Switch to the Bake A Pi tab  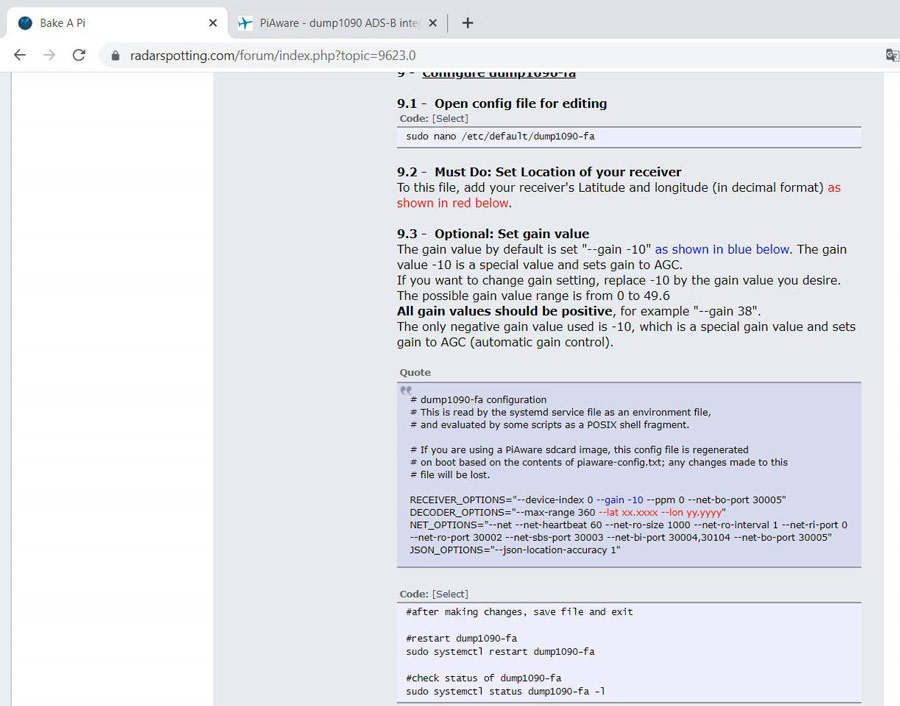click(117, 23)
